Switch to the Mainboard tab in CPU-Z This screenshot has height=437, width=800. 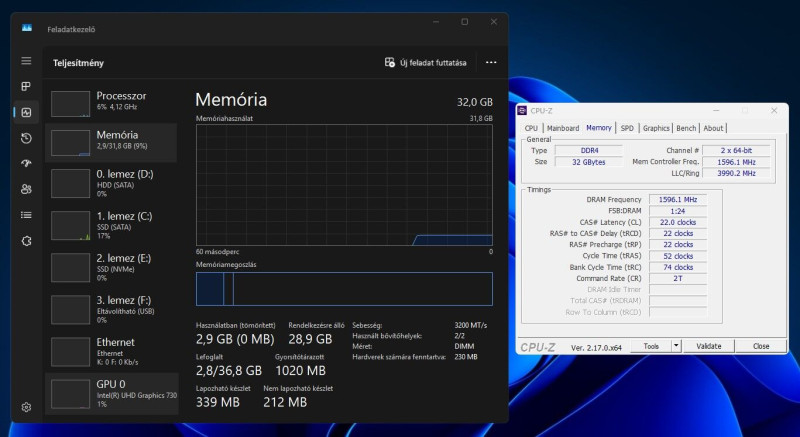point(563,128)
